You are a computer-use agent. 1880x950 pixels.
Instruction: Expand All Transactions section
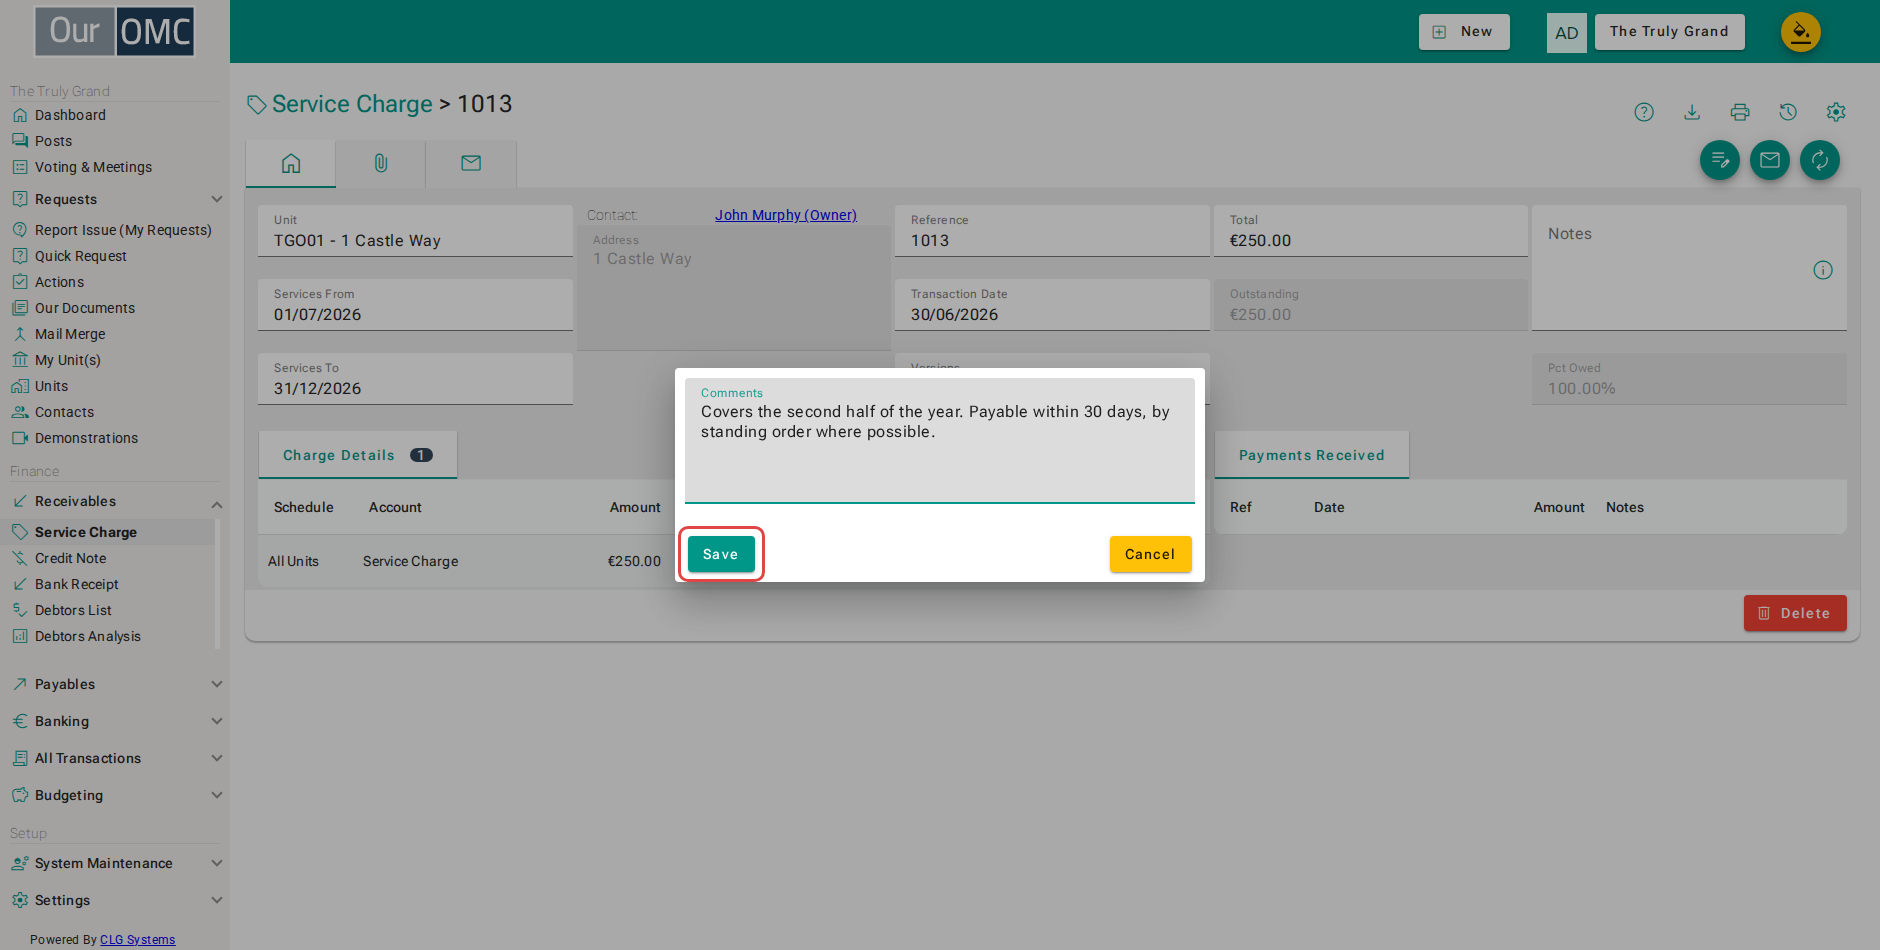tap(115, 758)
